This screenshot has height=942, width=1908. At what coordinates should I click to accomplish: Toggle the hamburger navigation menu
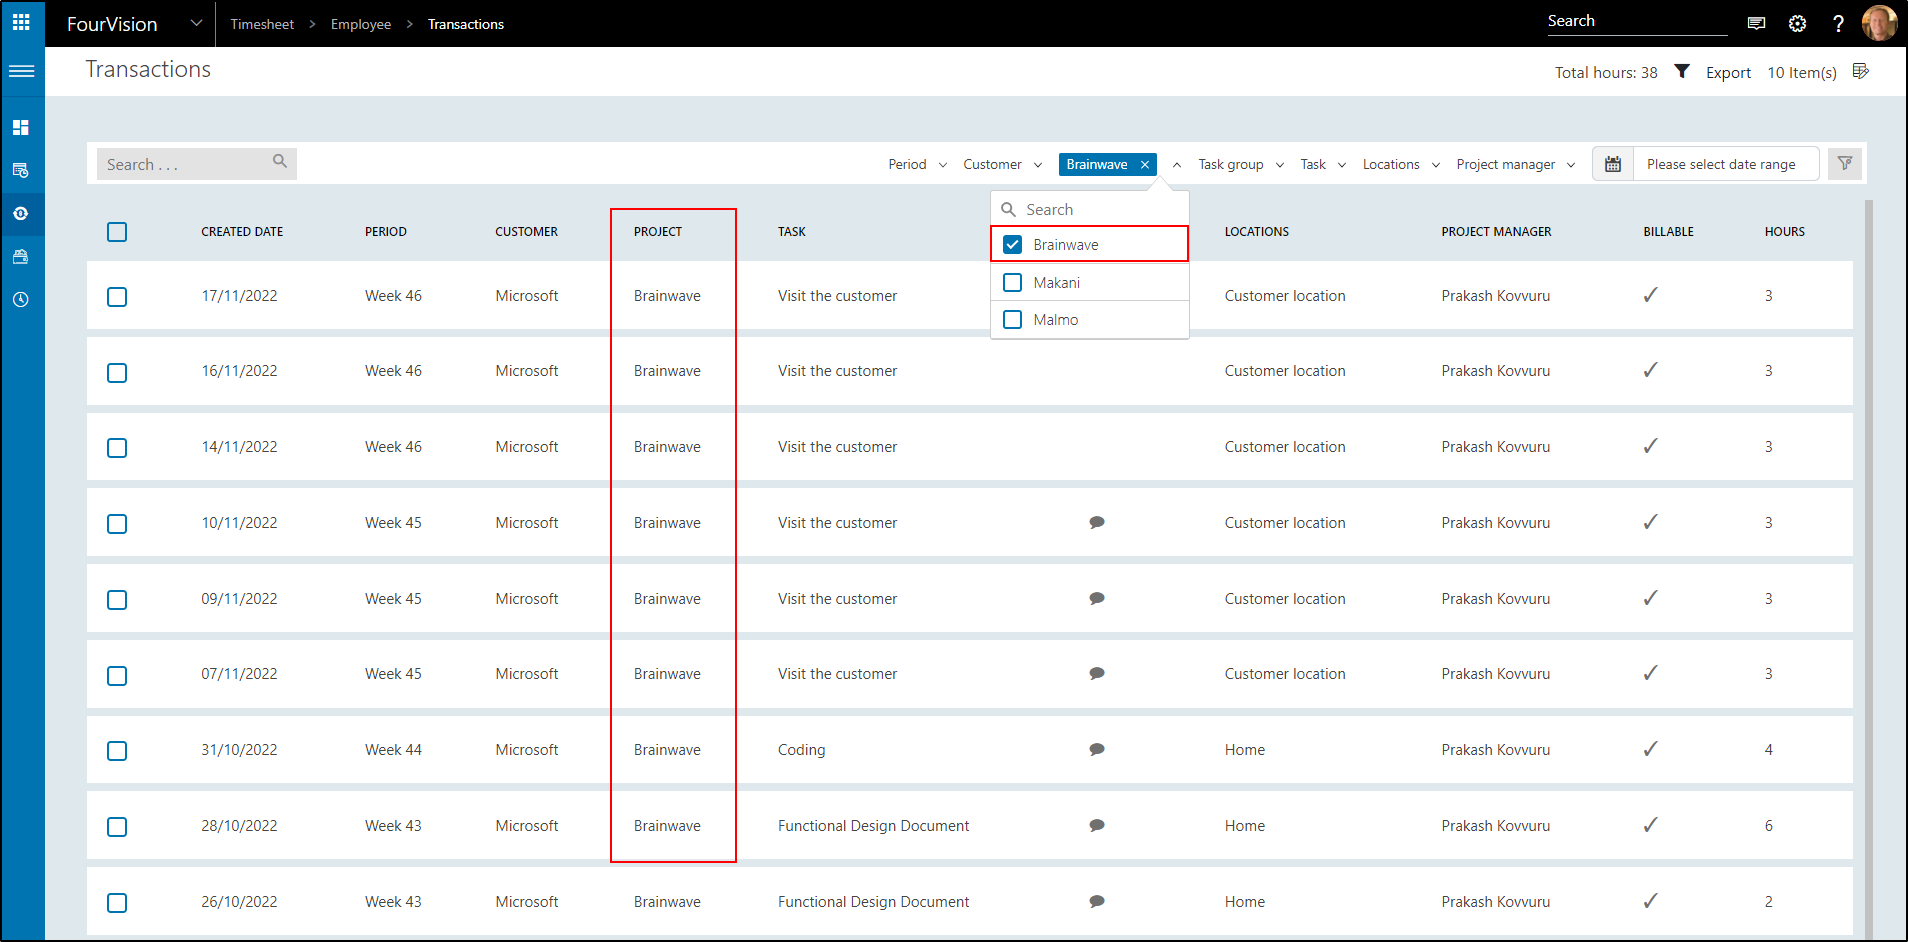point(21,71)
